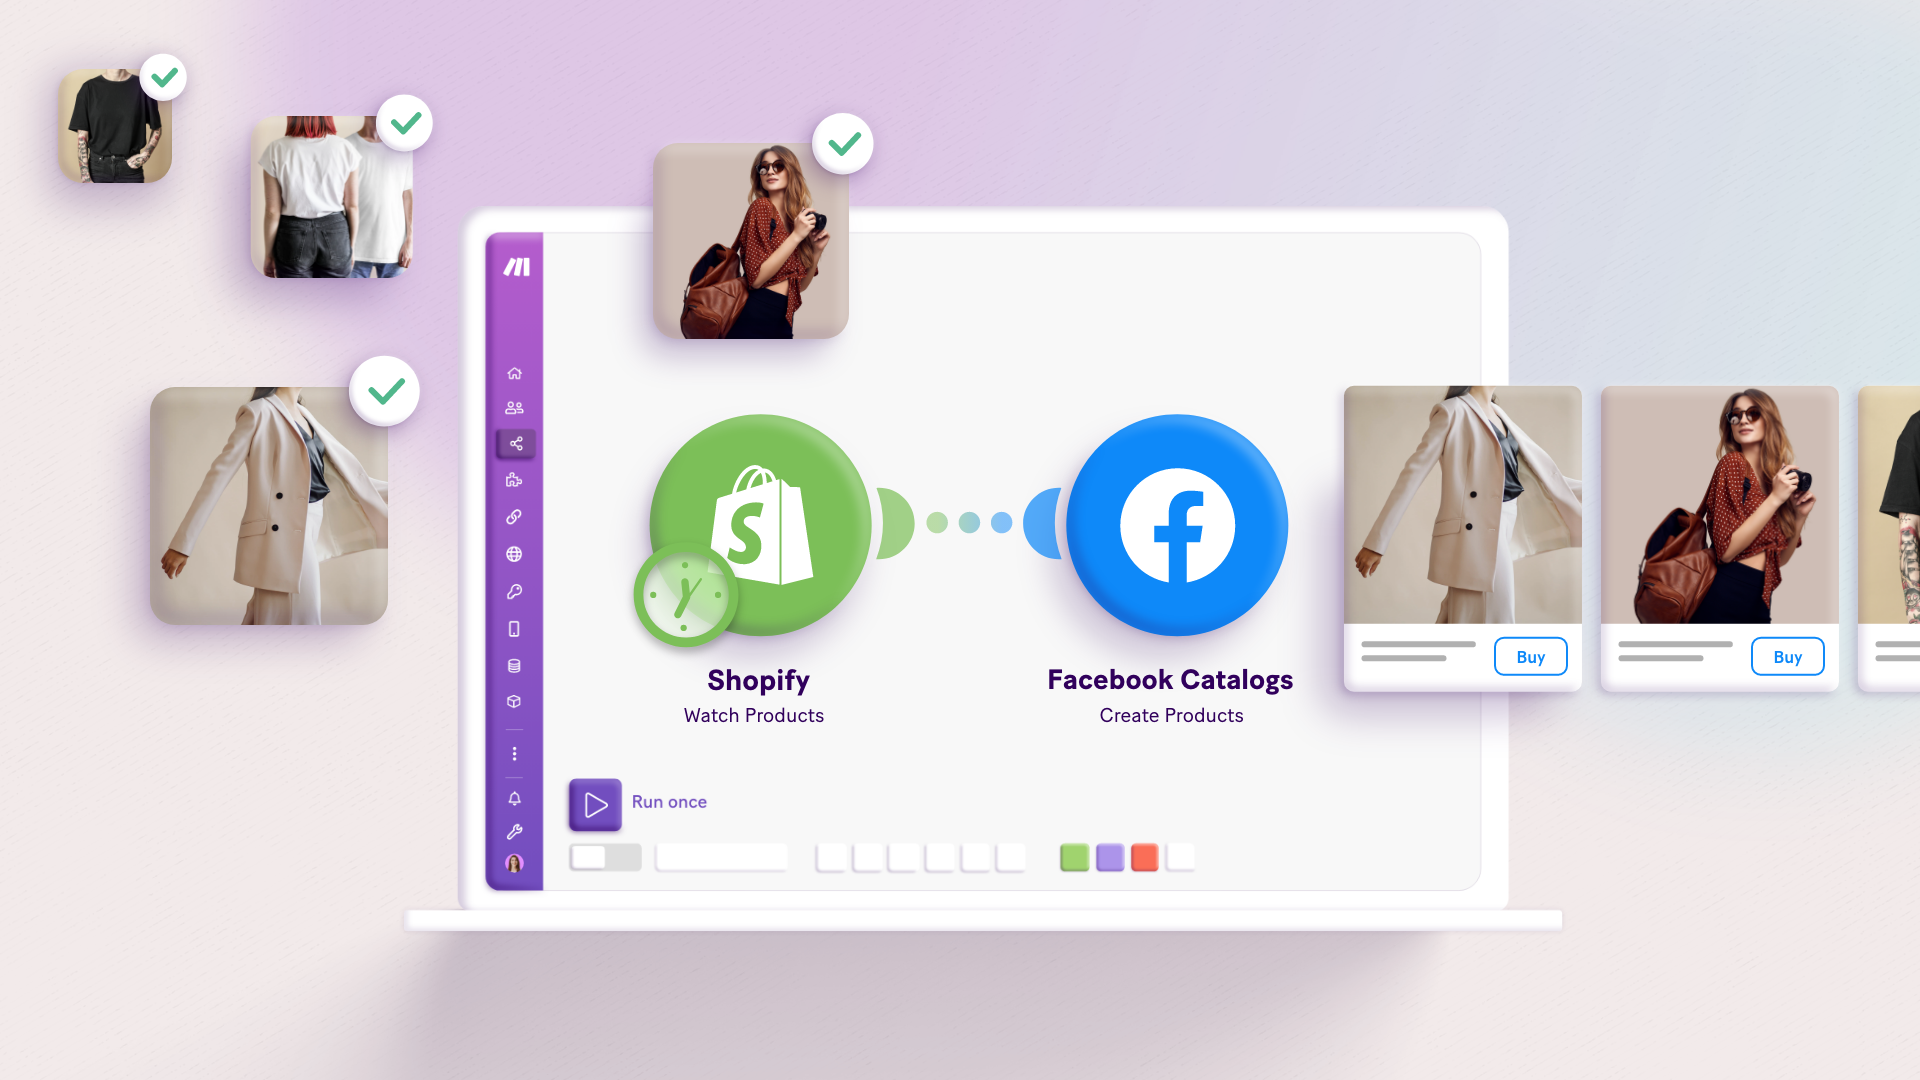
Task: Select the Shapes/Assets icon
Action: point(514,702)
